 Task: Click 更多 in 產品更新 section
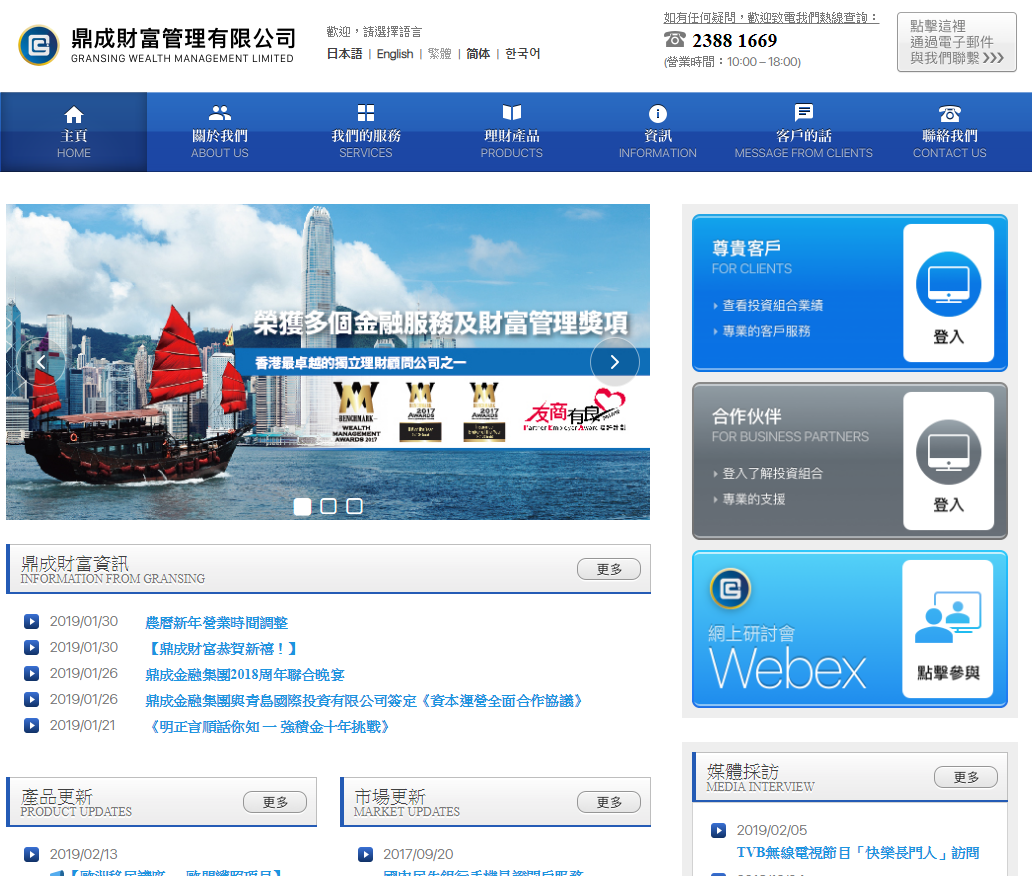[x=275, y=802]
